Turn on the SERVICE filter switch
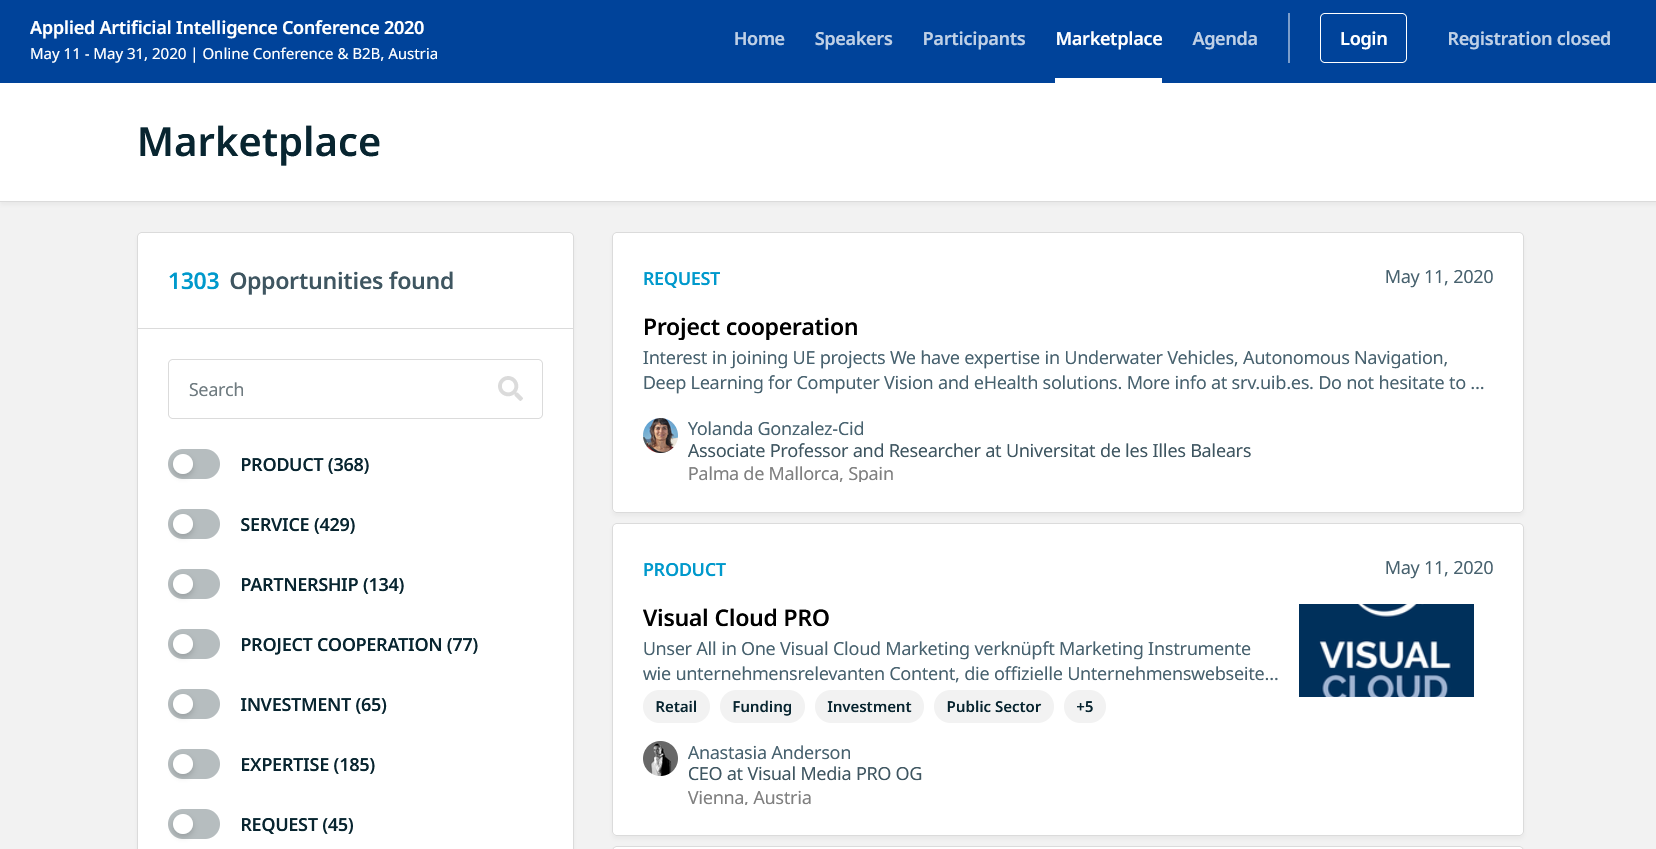This screenshot has height=849, width=1656. point(194,524)
